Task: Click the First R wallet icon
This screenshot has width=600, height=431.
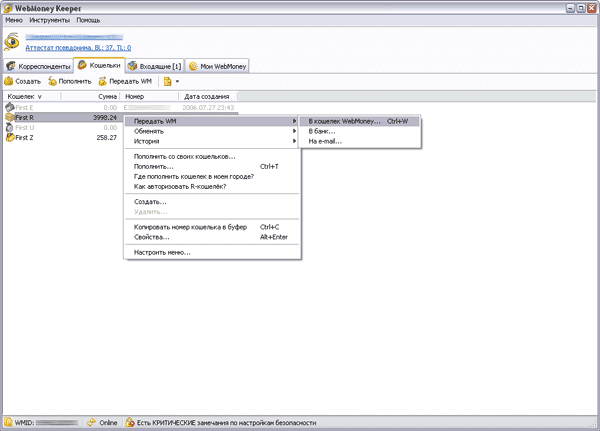Action: pos(10,118)
